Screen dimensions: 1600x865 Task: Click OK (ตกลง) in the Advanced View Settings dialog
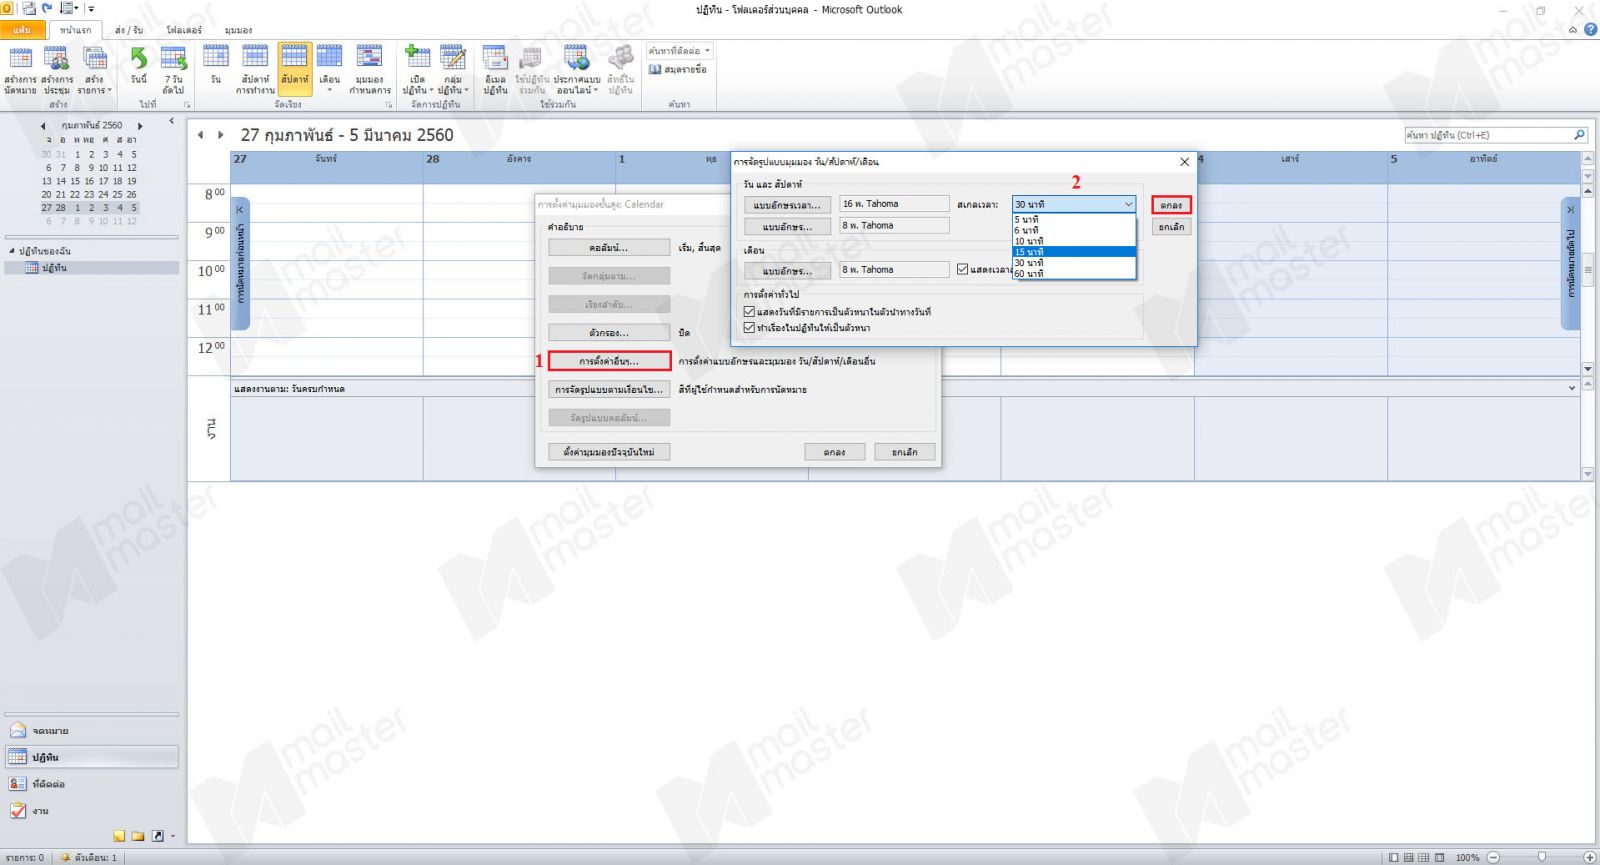[x=835, y=452]
